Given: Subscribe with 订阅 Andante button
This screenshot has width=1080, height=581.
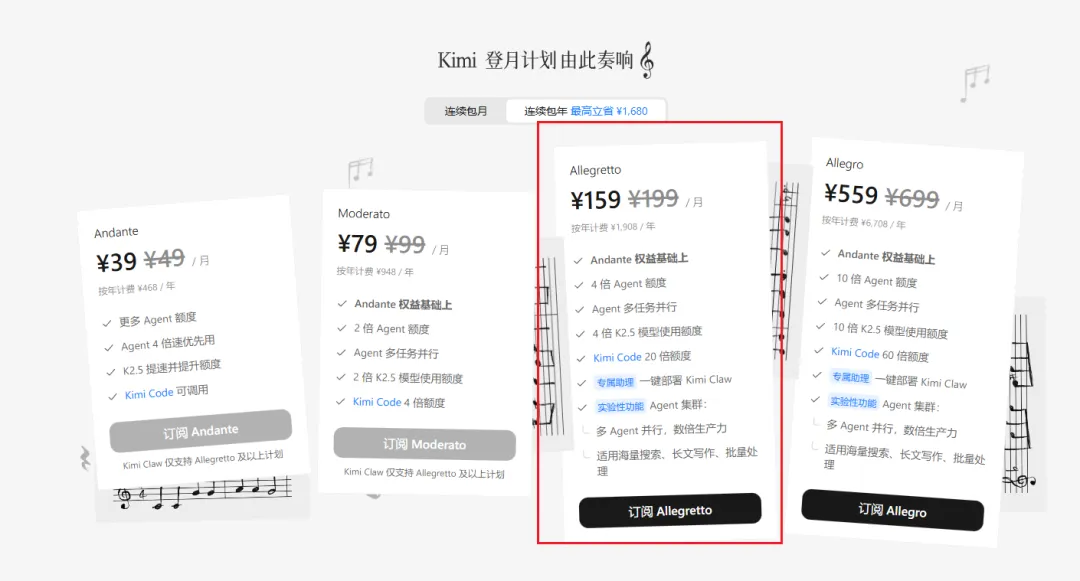Looking at the screenshot, I should coord(200,432).
